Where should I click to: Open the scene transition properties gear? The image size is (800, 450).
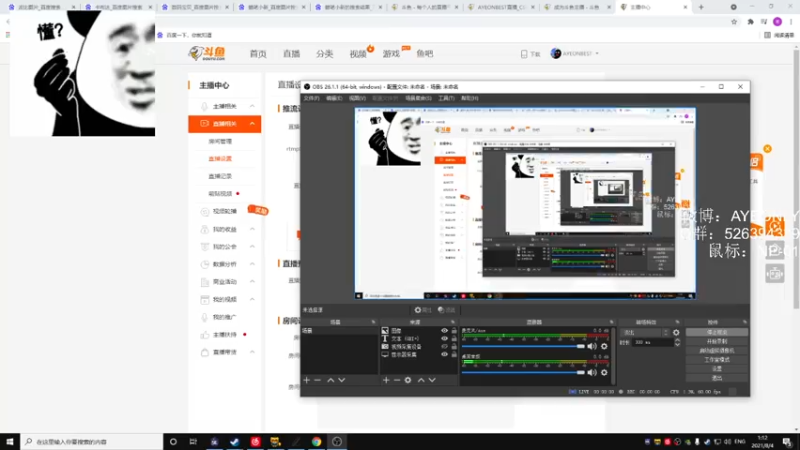pos(676,333)
